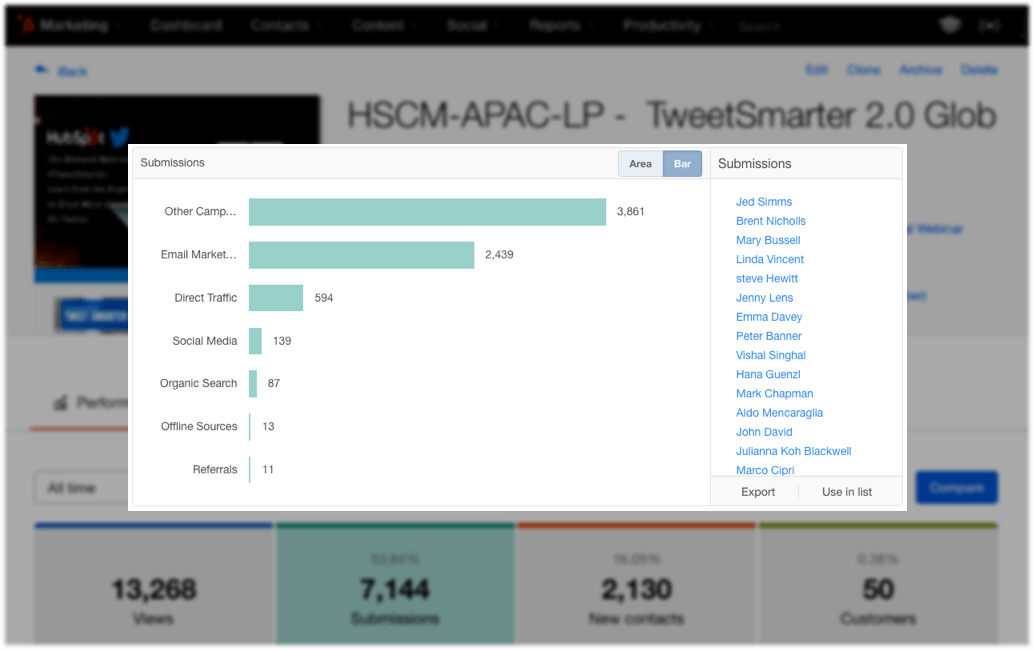The image size is (1034, 650).
Task: Go Back to previous page
Action: (x=61, y=71)
